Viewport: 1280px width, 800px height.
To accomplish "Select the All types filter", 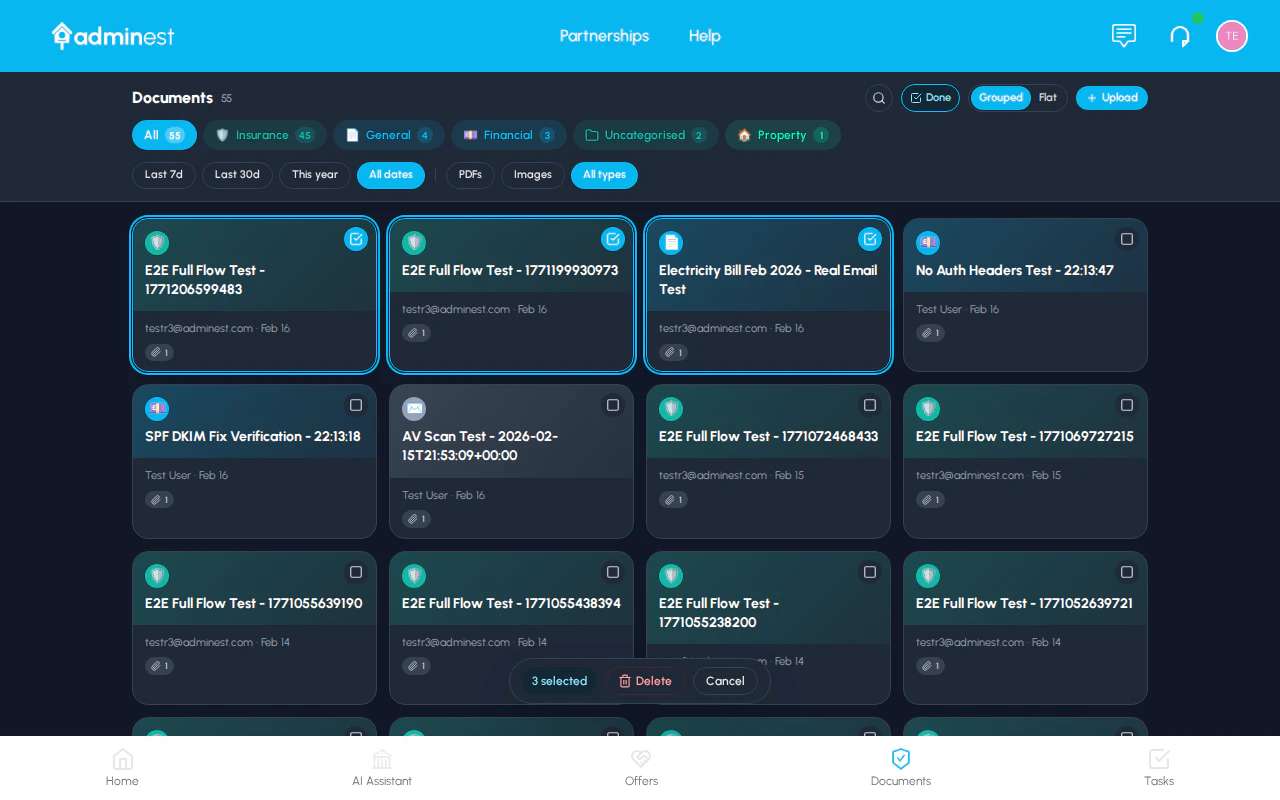I will tap(604, 175).
